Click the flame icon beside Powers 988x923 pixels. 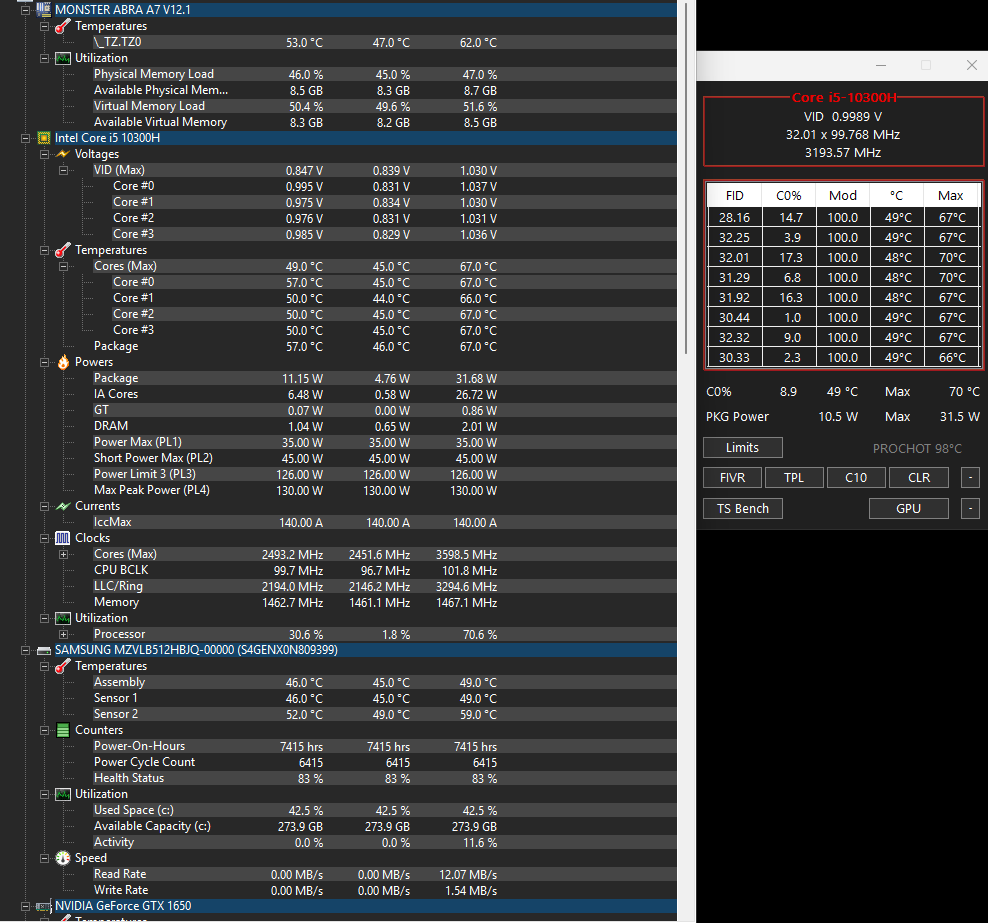tap(63, 362)
